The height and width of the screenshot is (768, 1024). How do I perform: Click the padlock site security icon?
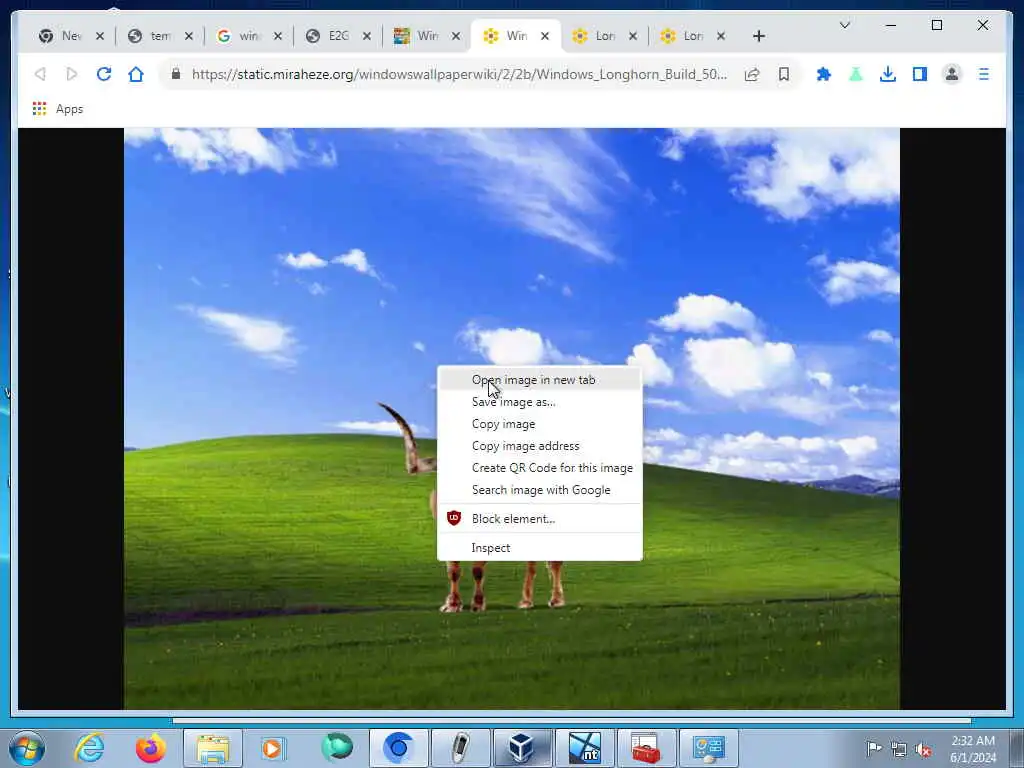pyautogui.click(x=176, y=74)
